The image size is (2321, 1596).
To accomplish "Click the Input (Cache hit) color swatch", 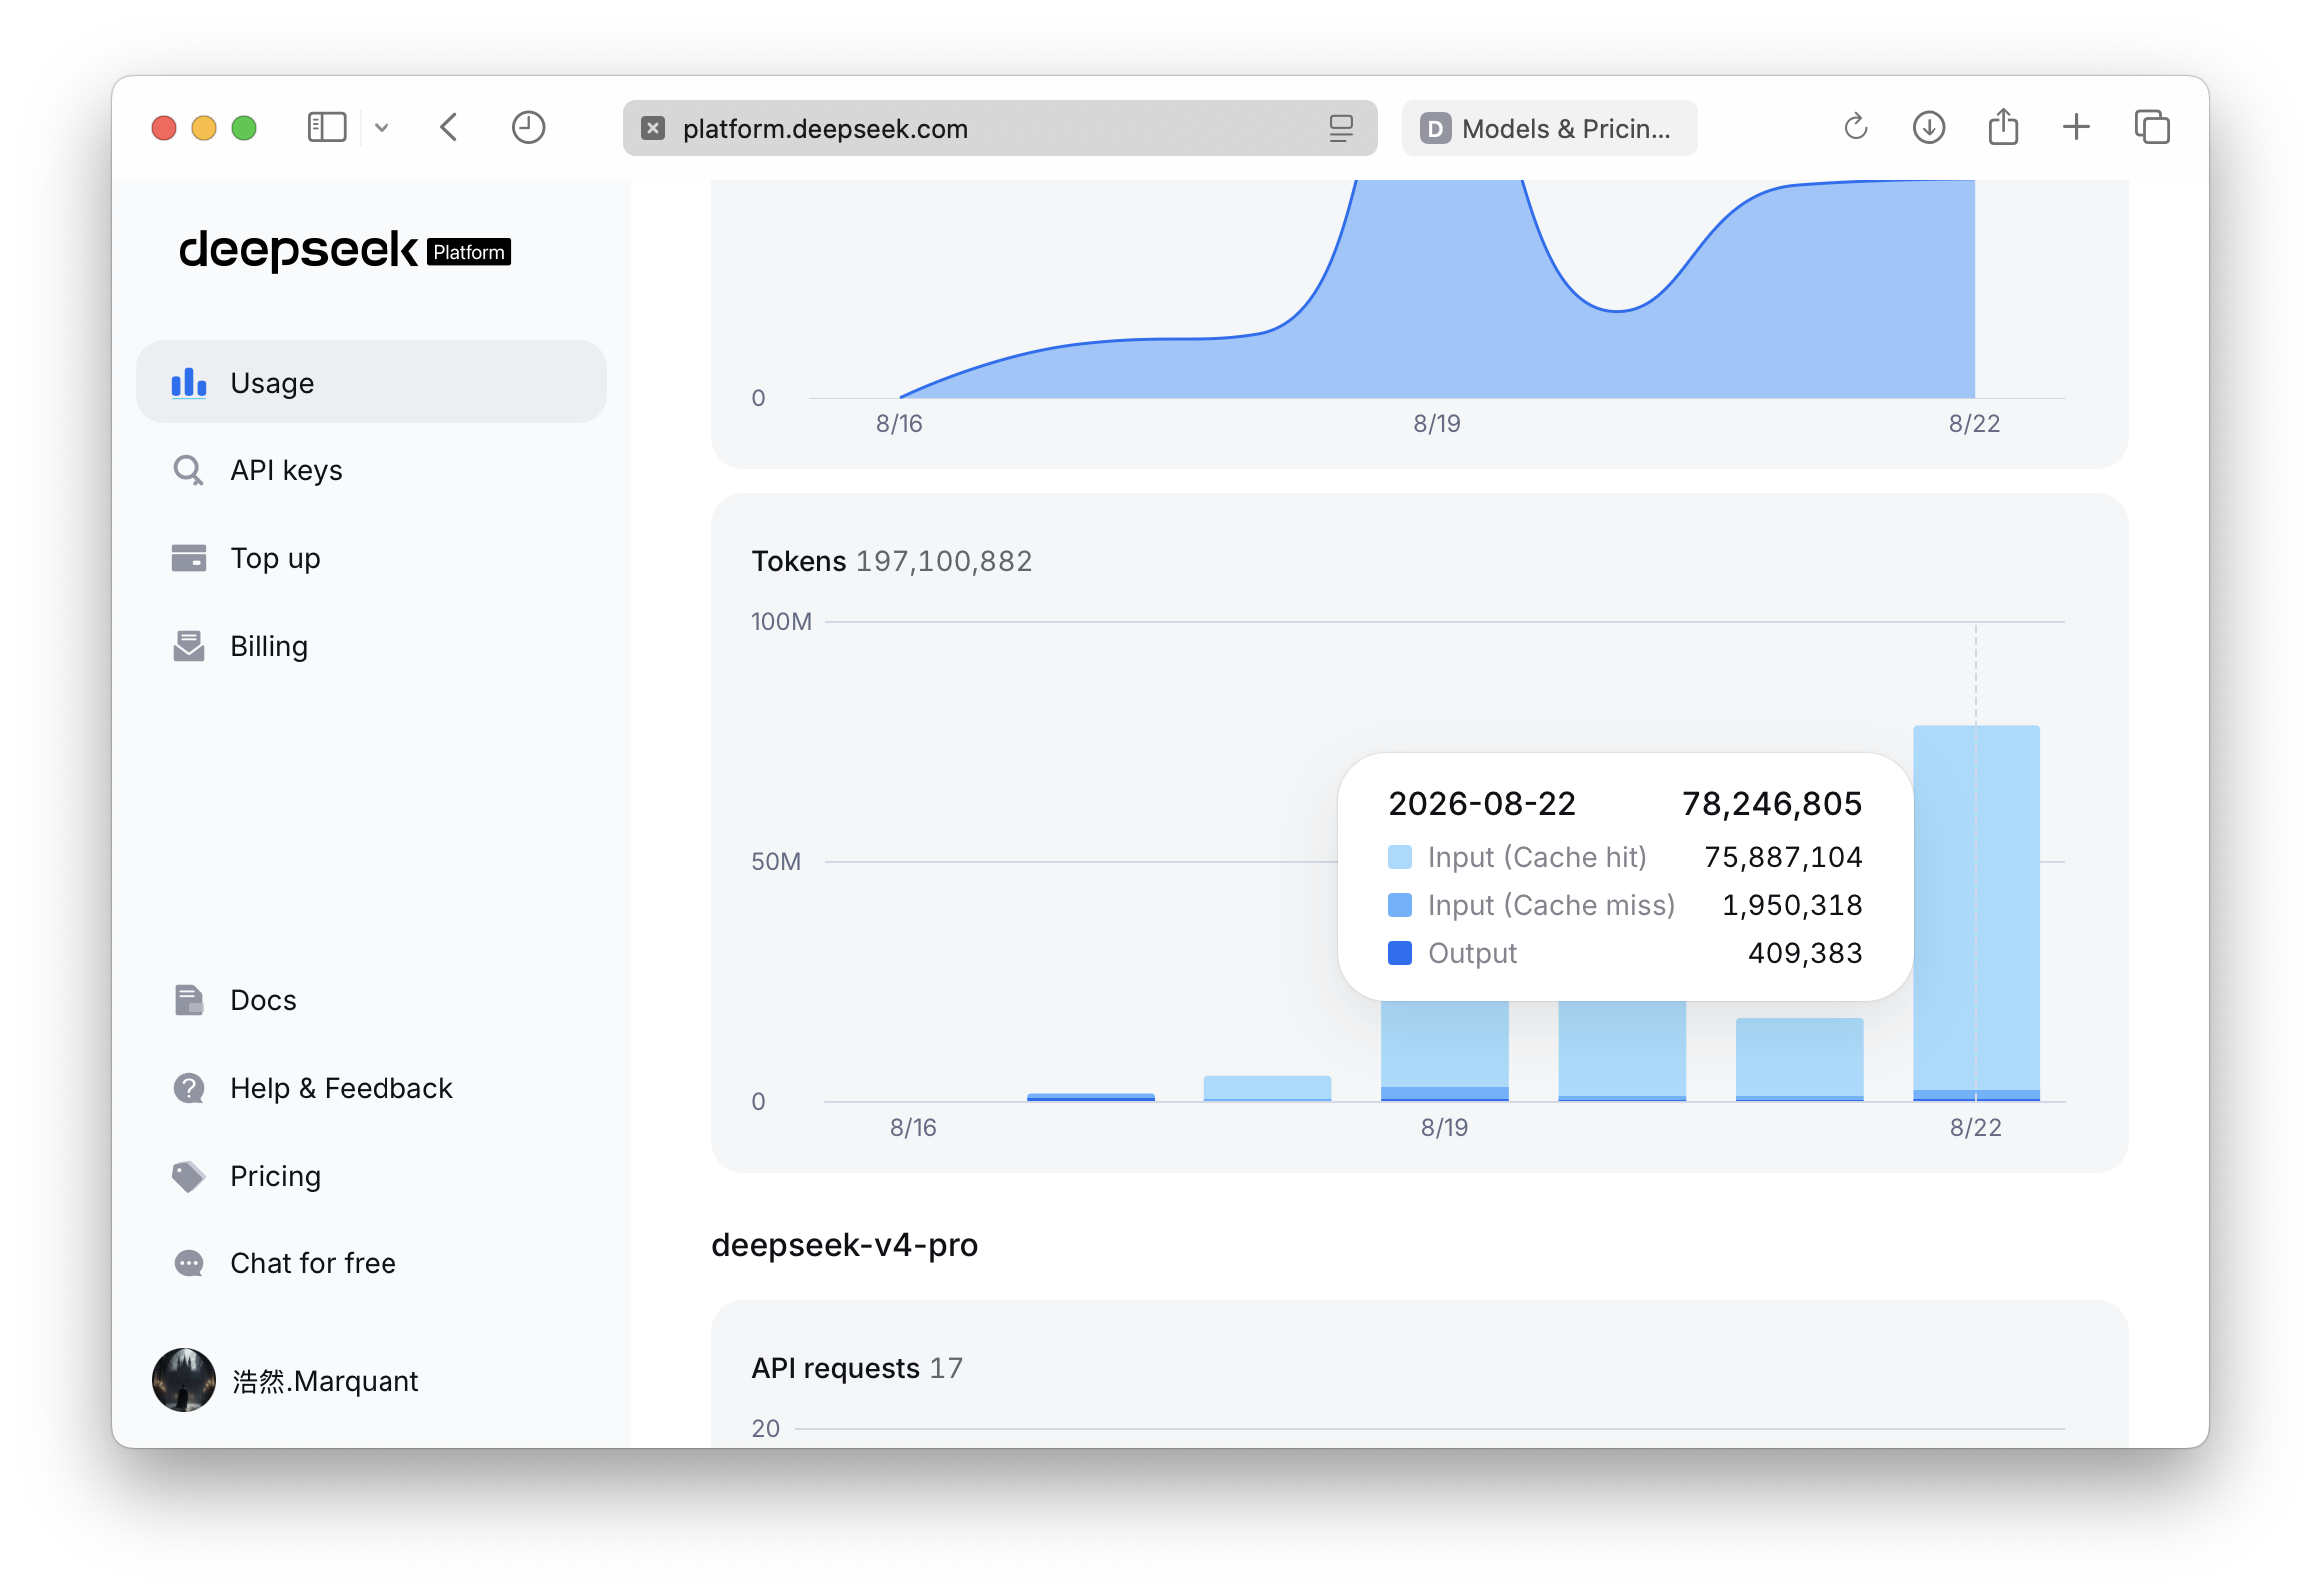I will tap(1399, 857).
